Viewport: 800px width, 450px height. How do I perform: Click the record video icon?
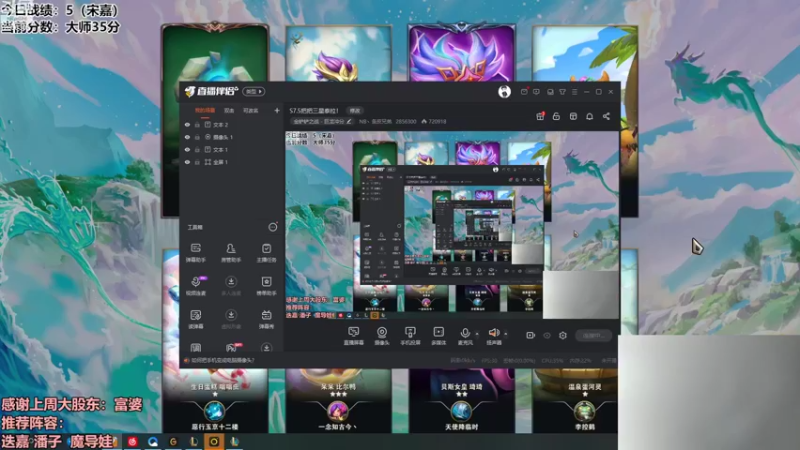point(531,335)
